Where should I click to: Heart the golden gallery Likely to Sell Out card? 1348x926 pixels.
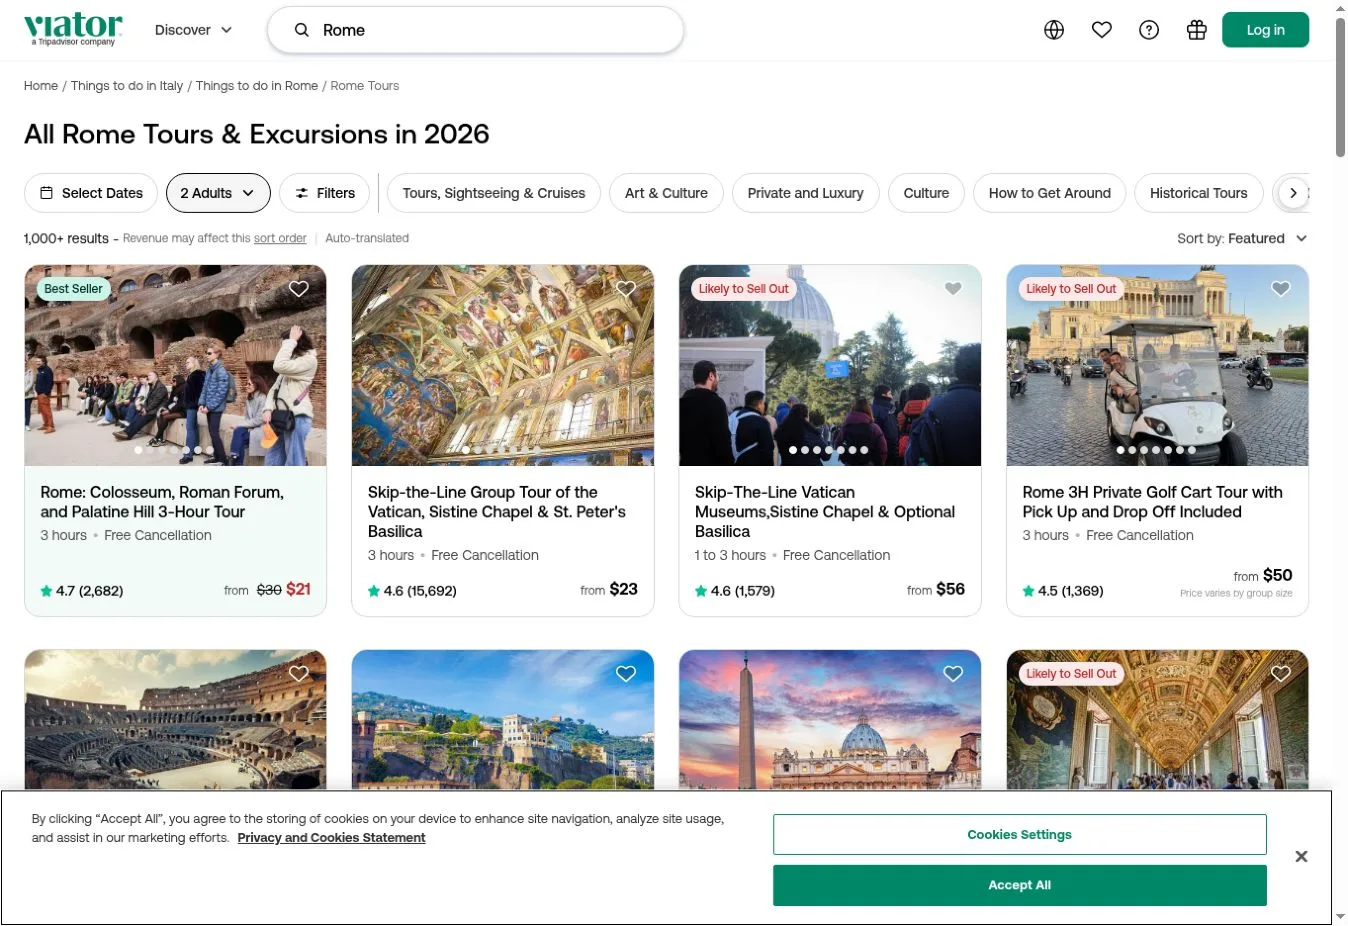(x=1281, y=674)
